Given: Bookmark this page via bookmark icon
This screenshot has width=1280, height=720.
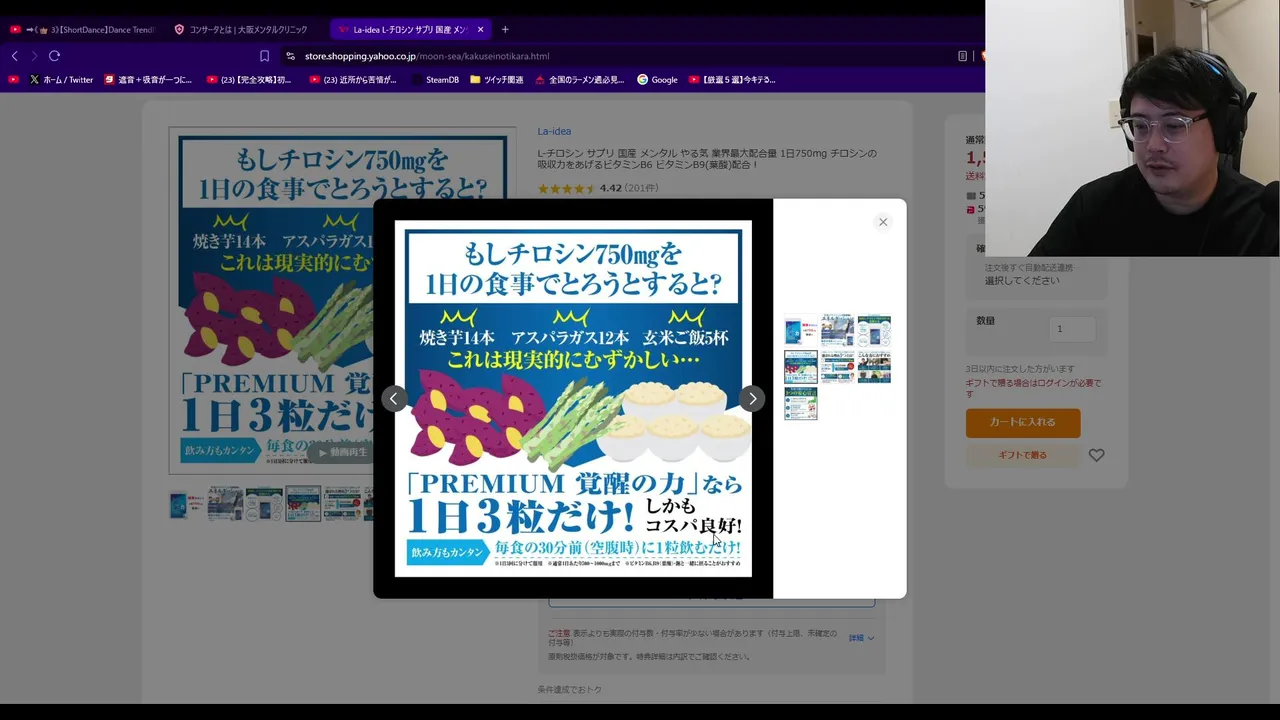Looking at the screenshot, I should pos(264,56).
